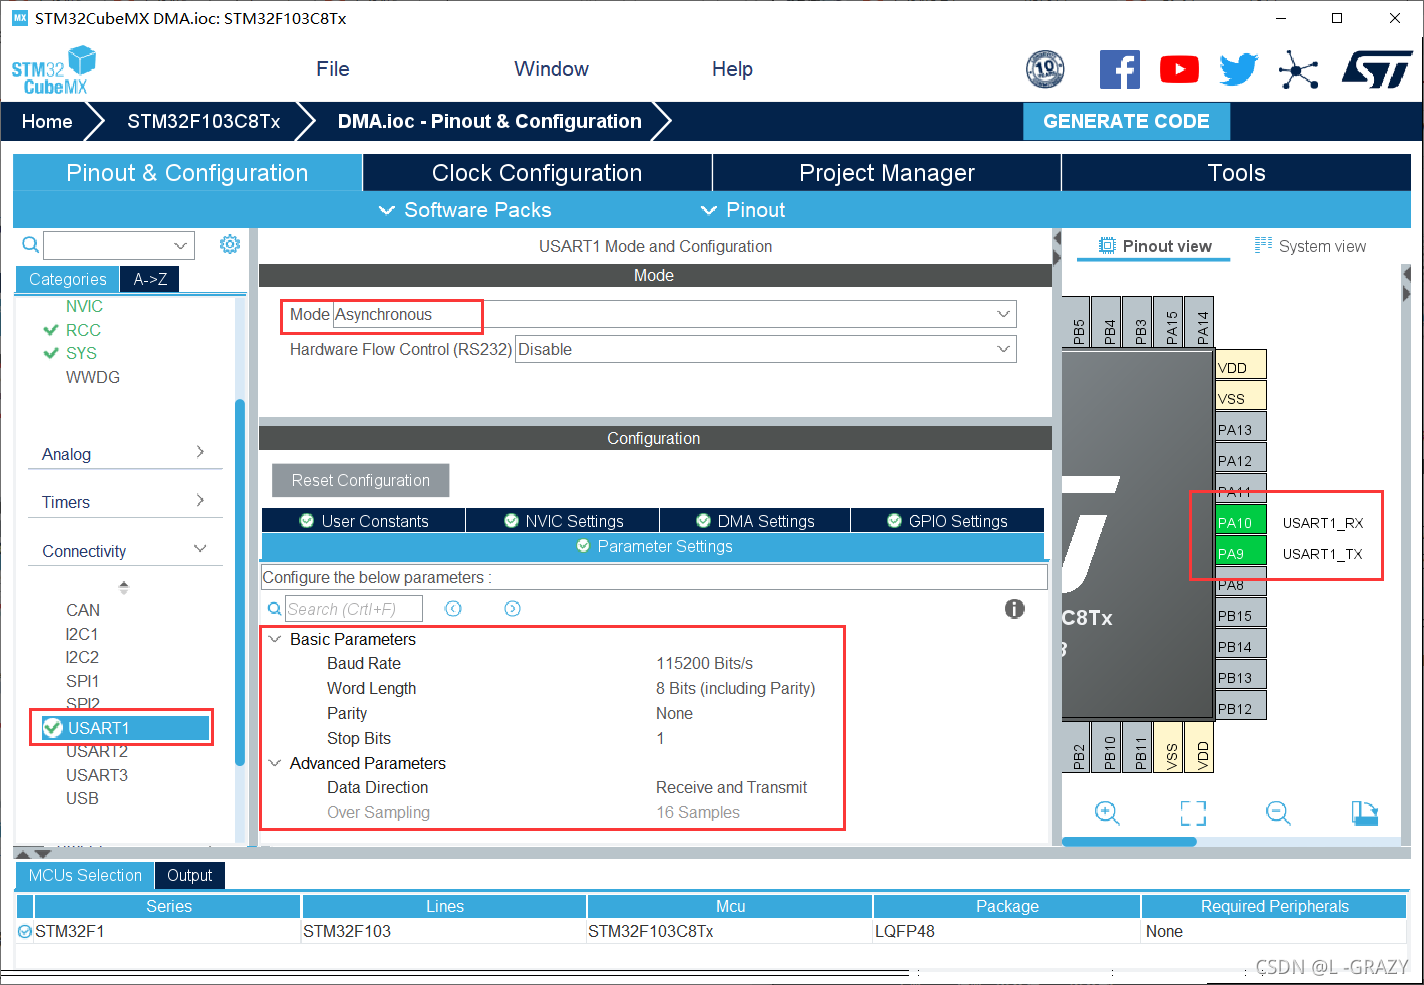
Task: Switch to Project Manager tab
Action: [x=887, y=173]
